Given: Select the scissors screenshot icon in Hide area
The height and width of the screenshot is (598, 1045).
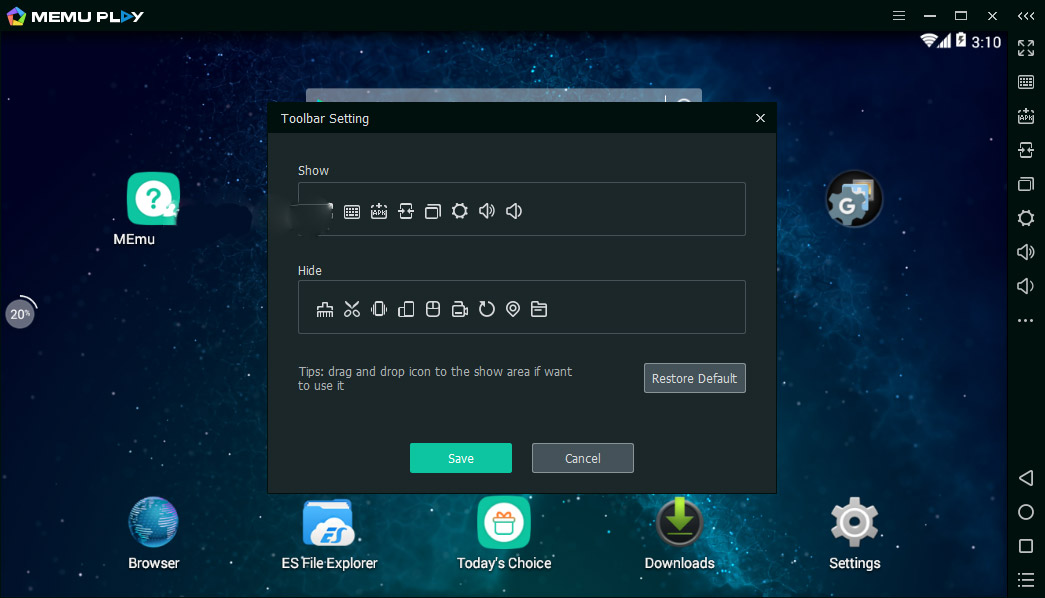Looking at the screenshot, I should pos(351,309).
